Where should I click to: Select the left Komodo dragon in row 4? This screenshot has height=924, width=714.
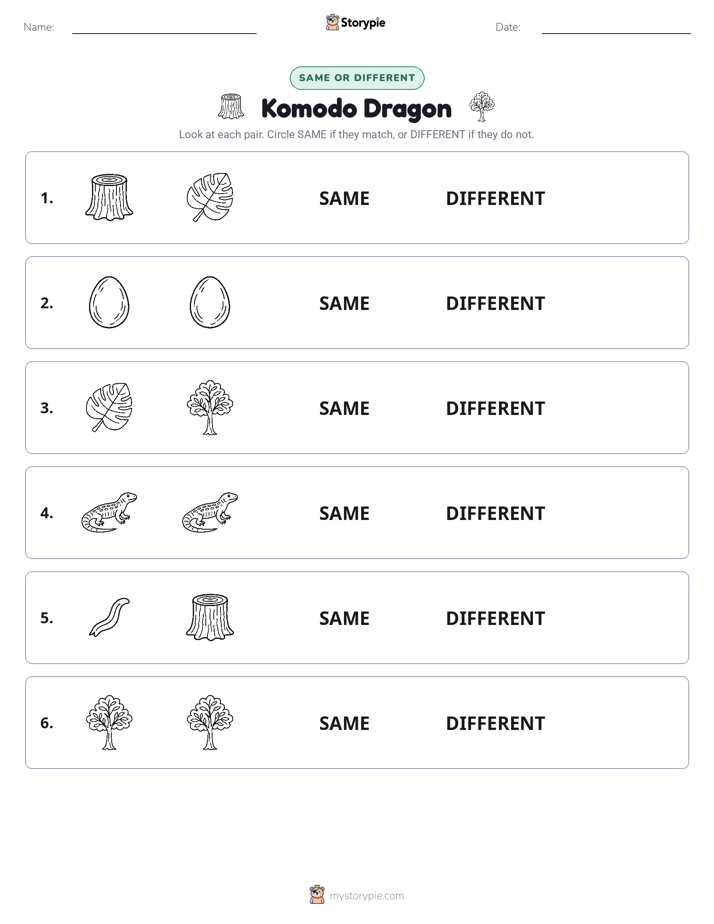[x=109, y=512]
